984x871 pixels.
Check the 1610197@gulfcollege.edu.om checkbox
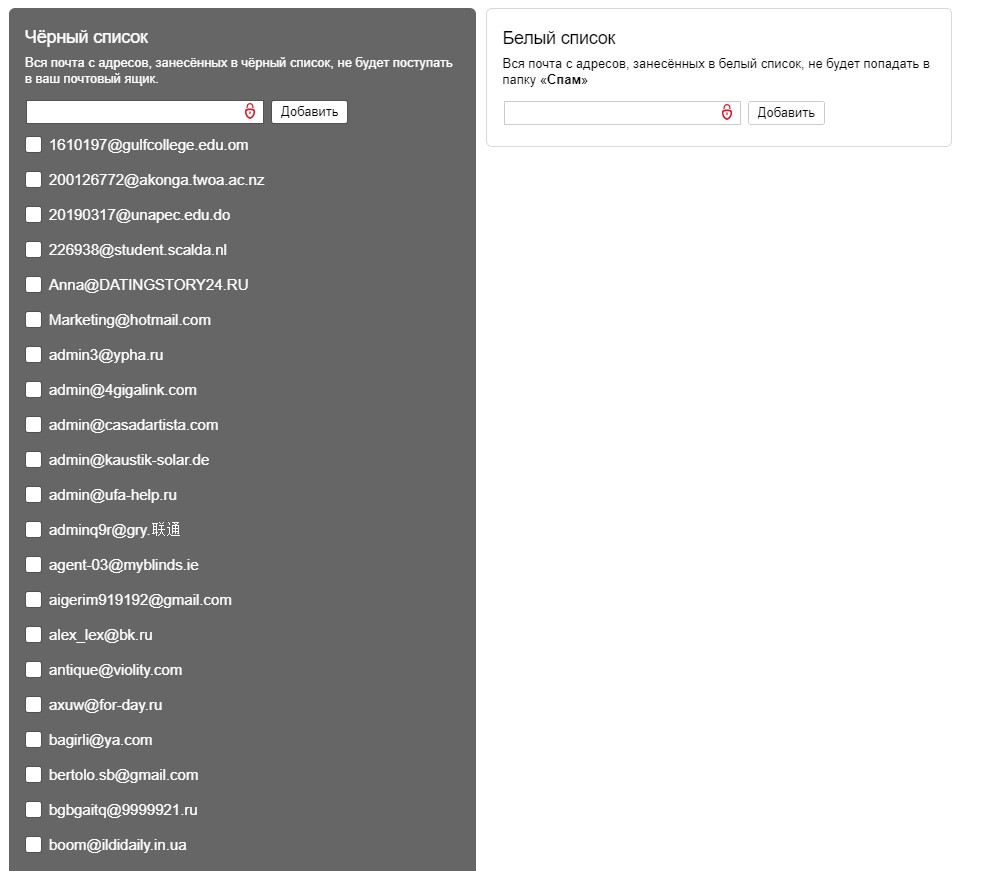[x=33, y=145]
